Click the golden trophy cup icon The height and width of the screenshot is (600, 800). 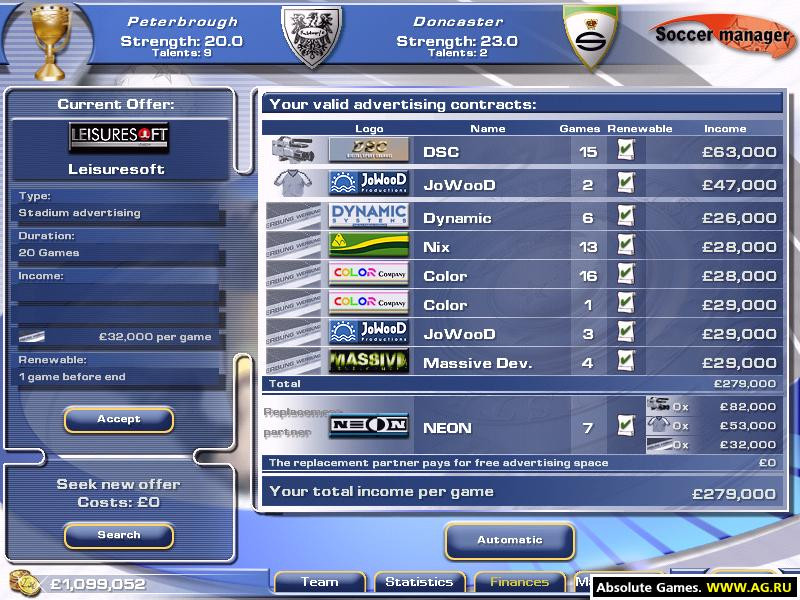click(49, 42)
